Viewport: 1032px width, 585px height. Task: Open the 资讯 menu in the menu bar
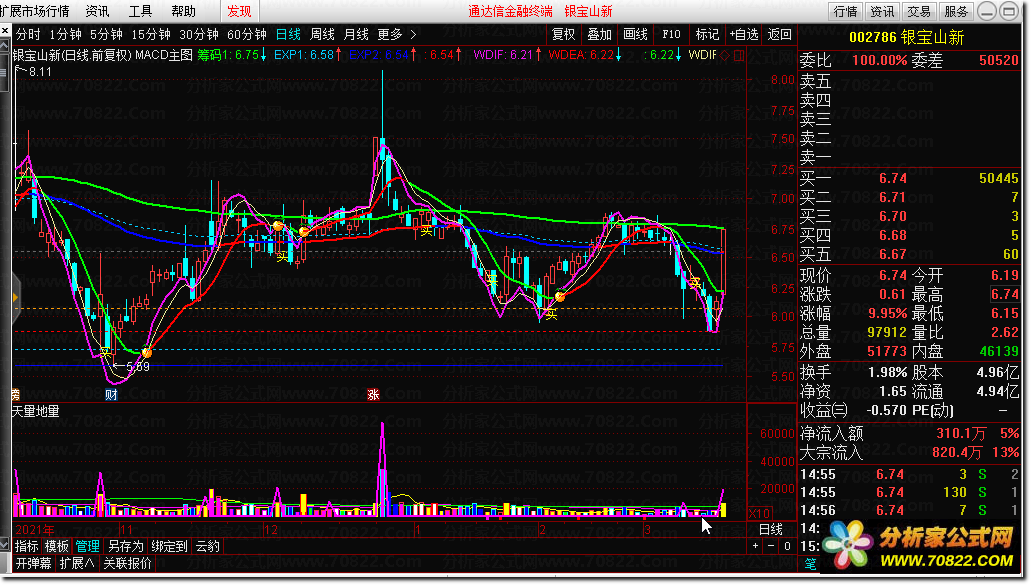click(97, 11)
